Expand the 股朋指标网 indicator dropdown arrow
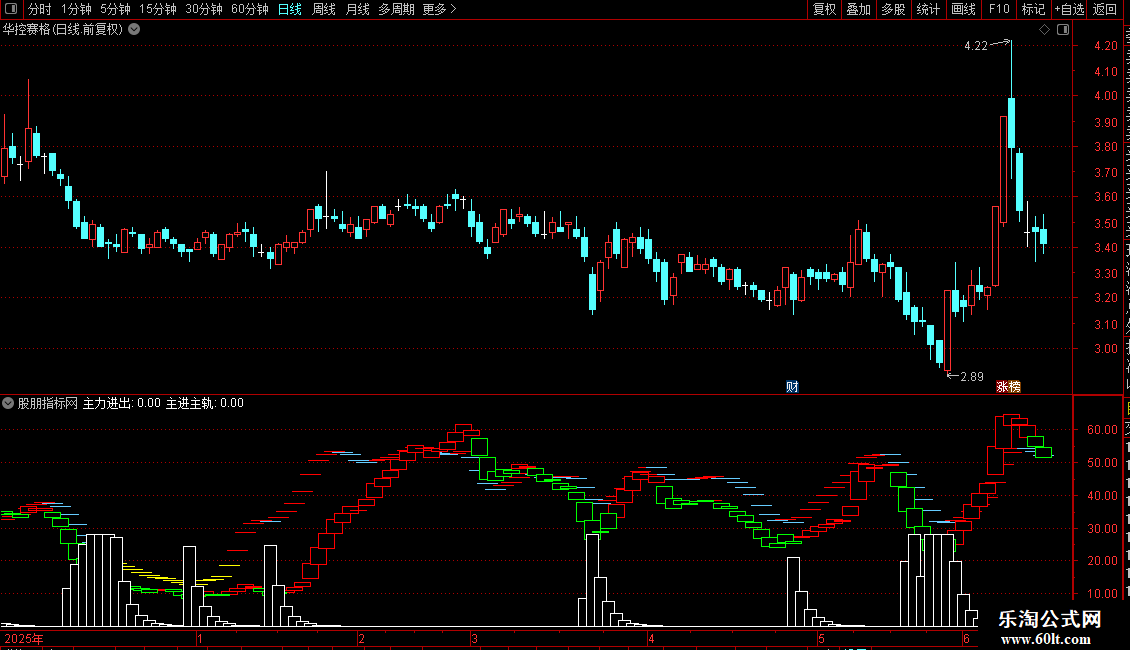The width and height of the screenshot is (1130, 650). tap(8, 403)
